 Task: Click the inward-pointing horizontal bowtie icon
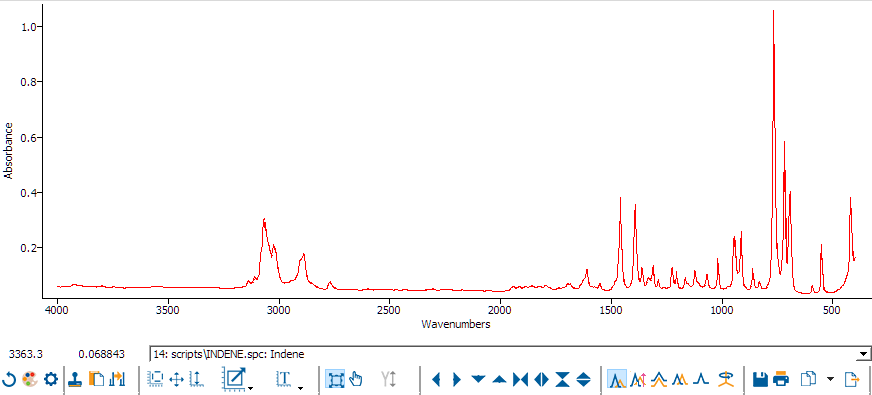(x=521, y=380)
